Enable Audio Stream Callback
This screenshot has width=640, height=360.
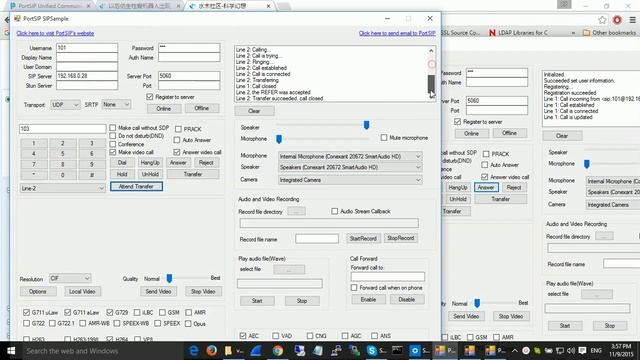click(x=335, y=211)
